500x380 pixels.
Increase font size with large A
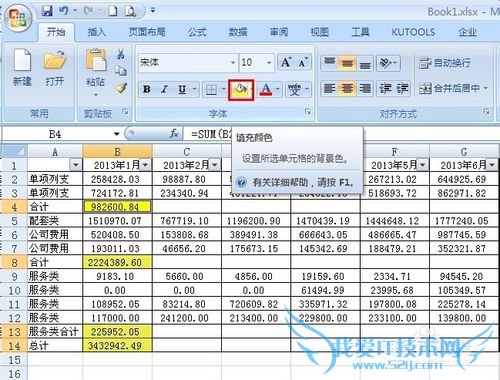(x=286, y=62)
